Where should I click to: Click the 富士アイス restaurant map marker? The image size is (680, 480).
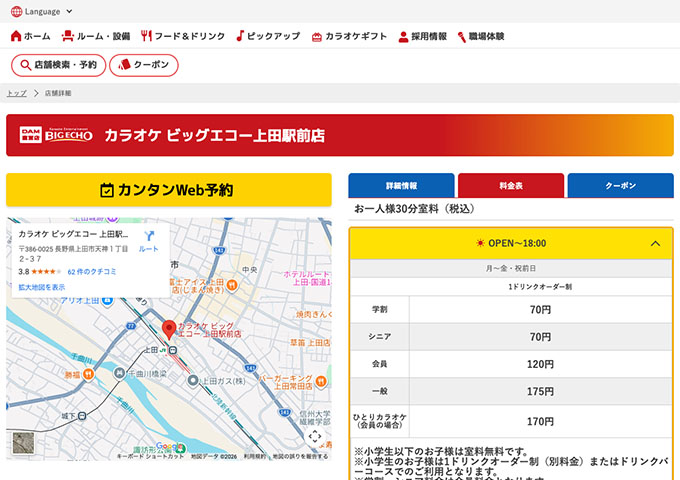pyautogui.click(x=232, y=285)
